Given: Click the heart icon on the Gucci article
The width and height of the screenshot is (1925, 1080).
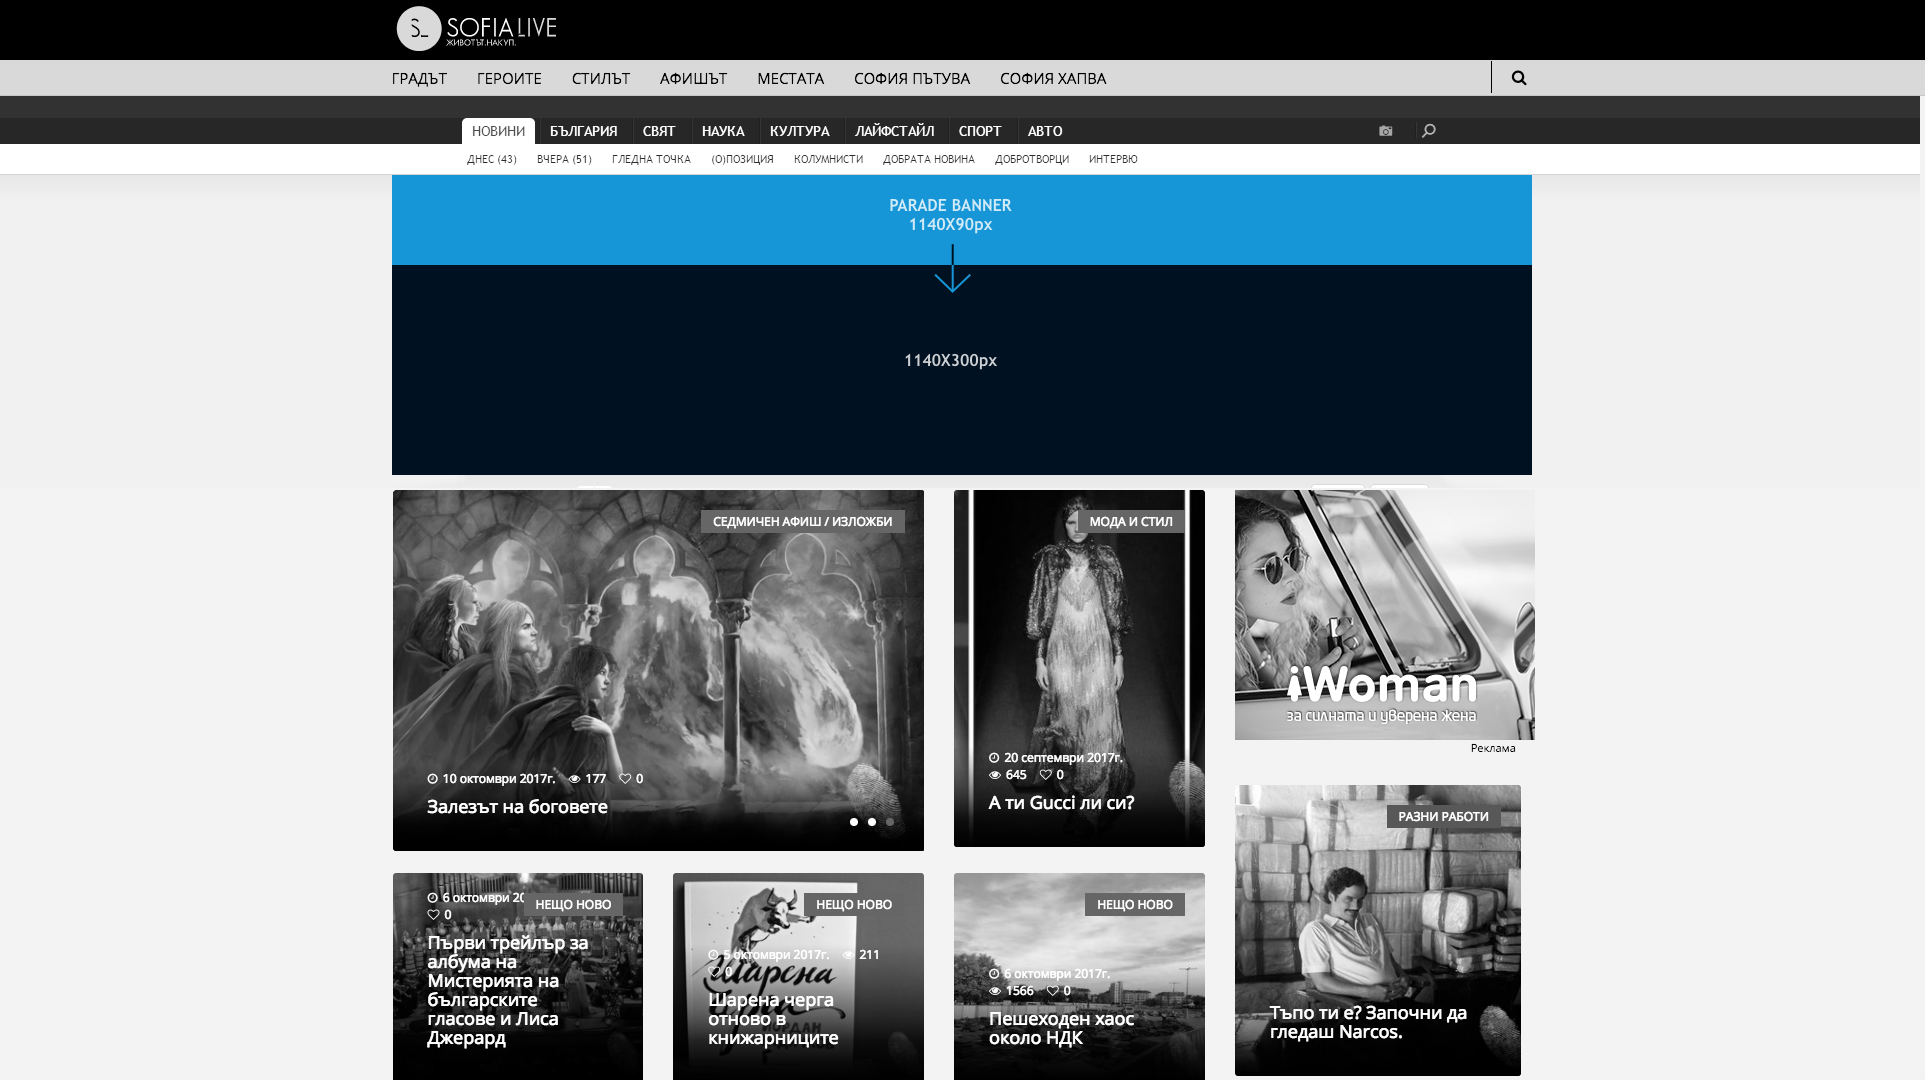Looking at the screenshot, I should [1045, 775].
